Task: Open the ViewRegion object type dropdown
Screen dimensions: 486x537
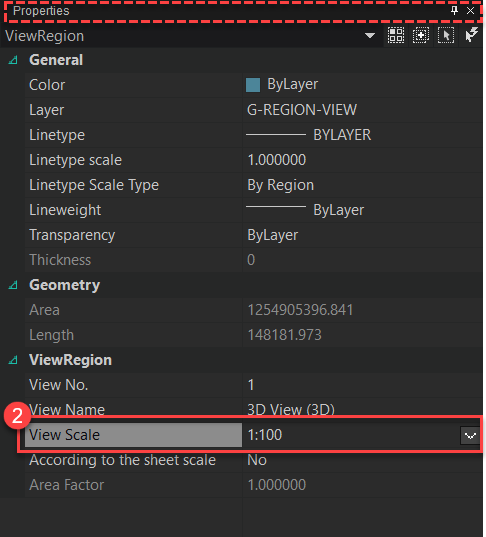Action: pyautogui.click(x=370, y=36)
